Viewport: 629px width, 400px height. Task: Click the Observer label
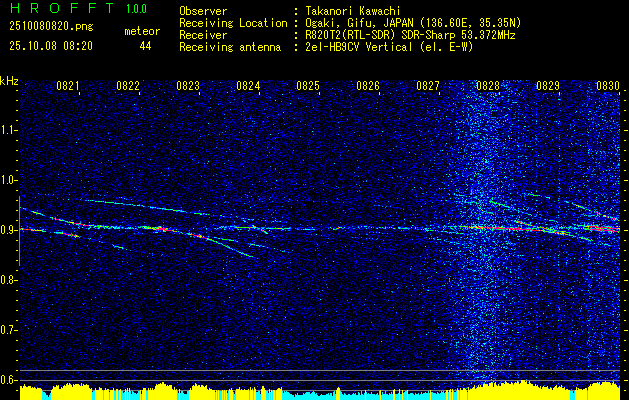pos(203,11)
